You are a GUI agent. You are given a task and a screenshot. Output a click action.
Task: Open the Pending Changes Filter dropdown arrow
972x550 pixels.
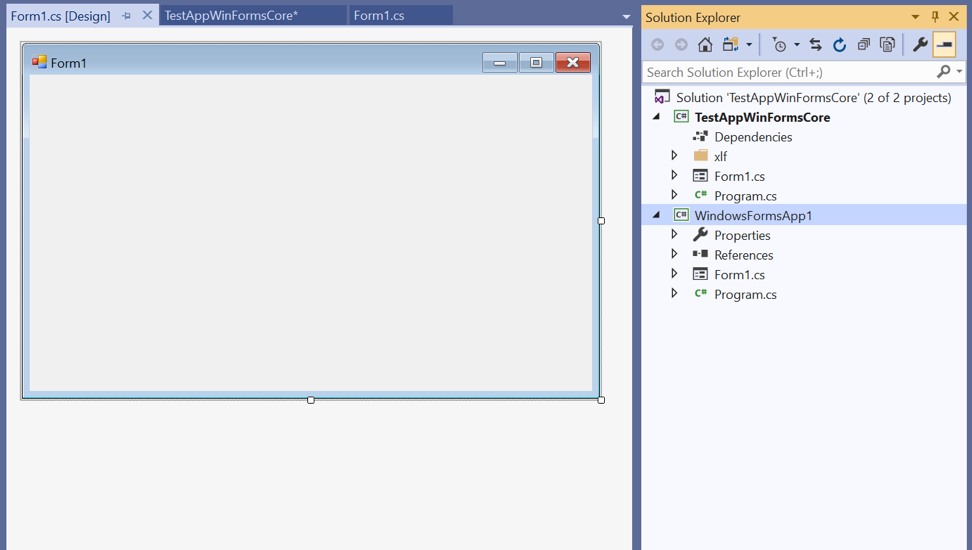pos(797,45)
